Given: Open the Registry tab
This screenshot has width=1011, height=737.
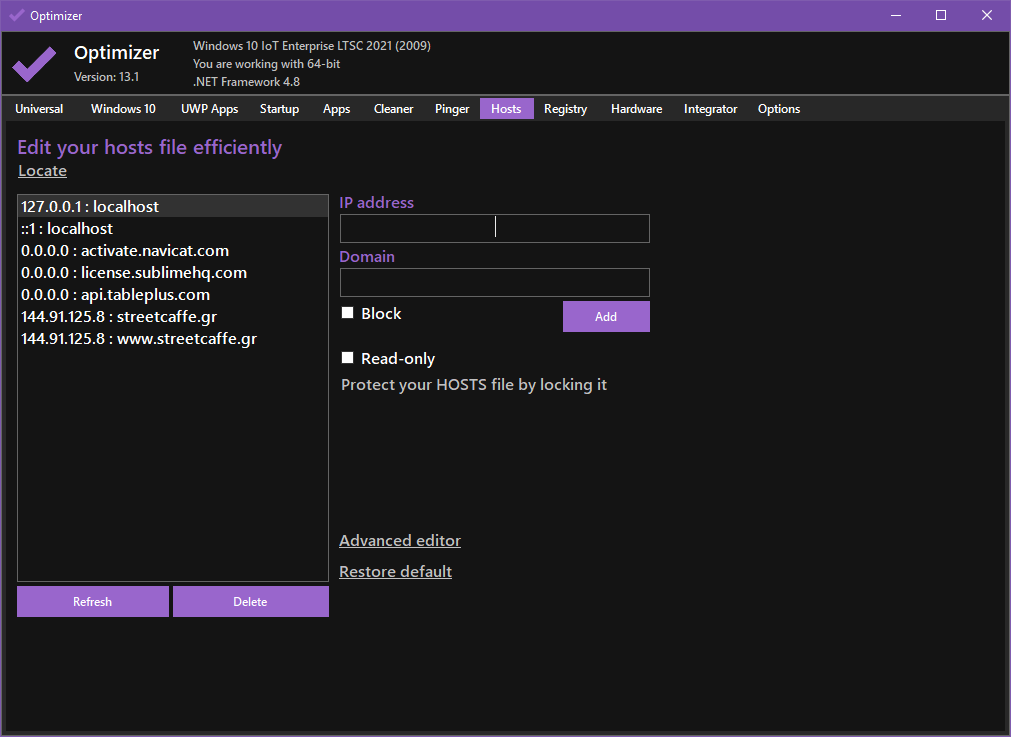Looking at the screenshot, I should (x=565, y=109).
